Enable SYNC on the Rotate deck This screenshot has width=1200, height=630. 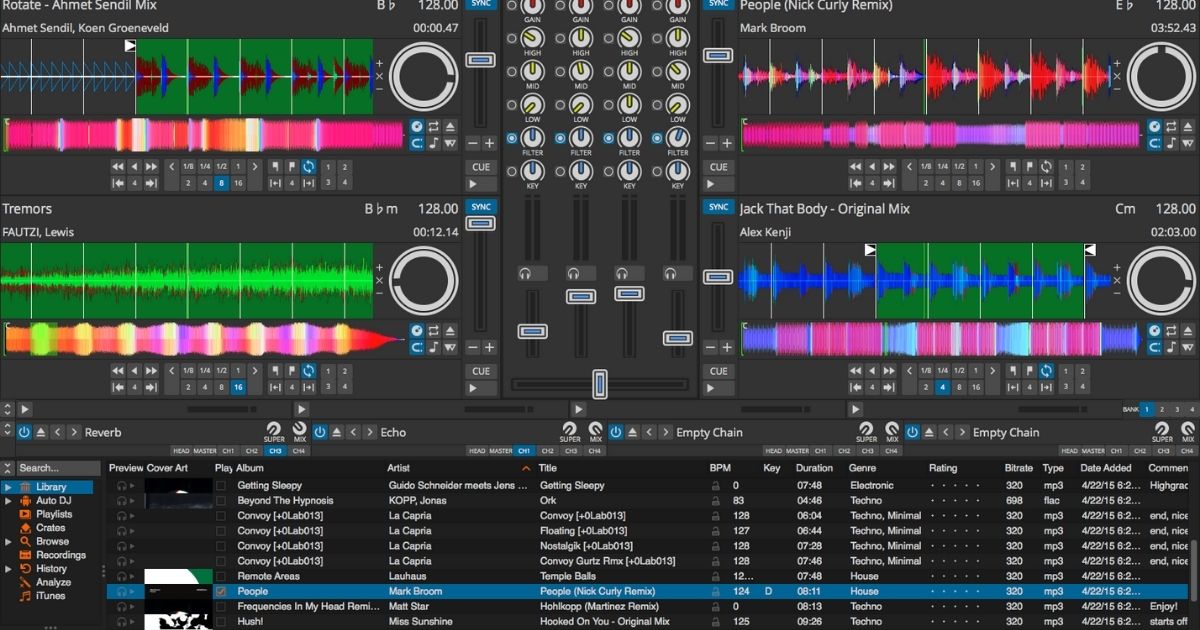click(481, 5)
